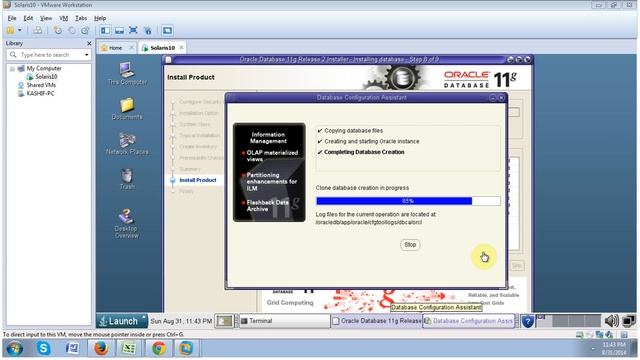
Task: Click the Solaris panel date and time
Action: (181, 321)
